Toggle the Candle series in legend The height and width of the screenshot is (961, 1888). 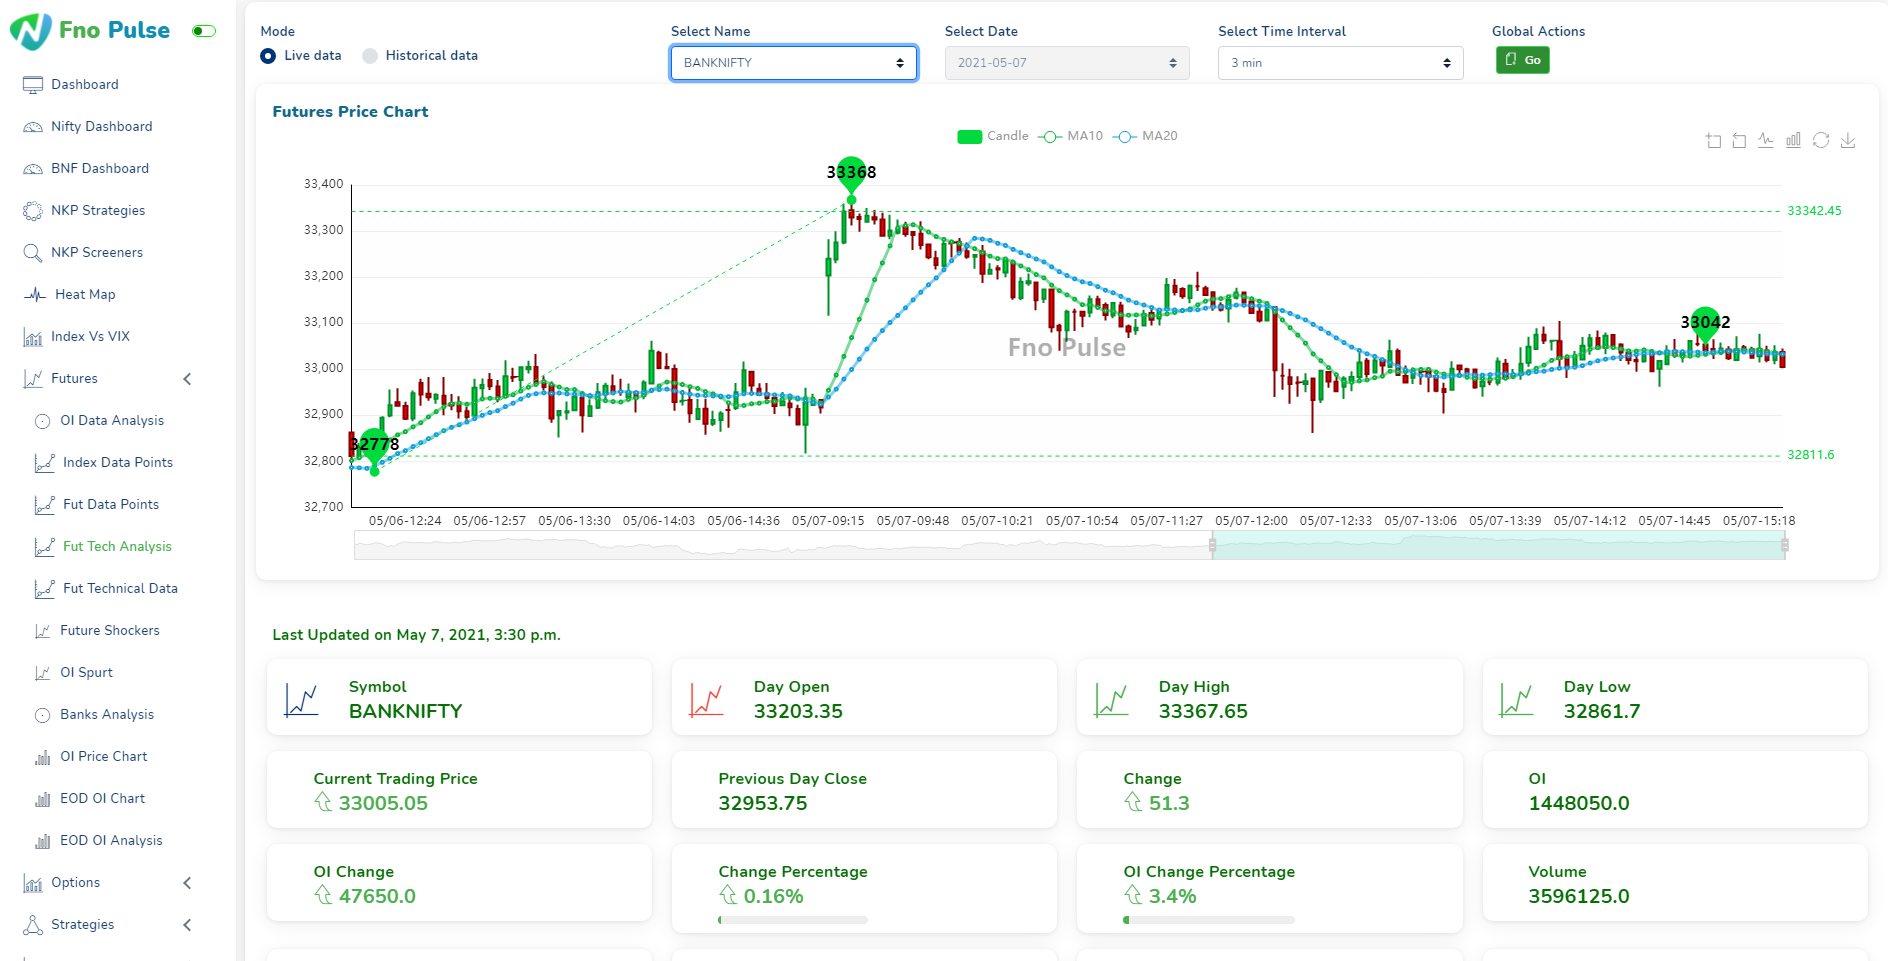point(992,136)
